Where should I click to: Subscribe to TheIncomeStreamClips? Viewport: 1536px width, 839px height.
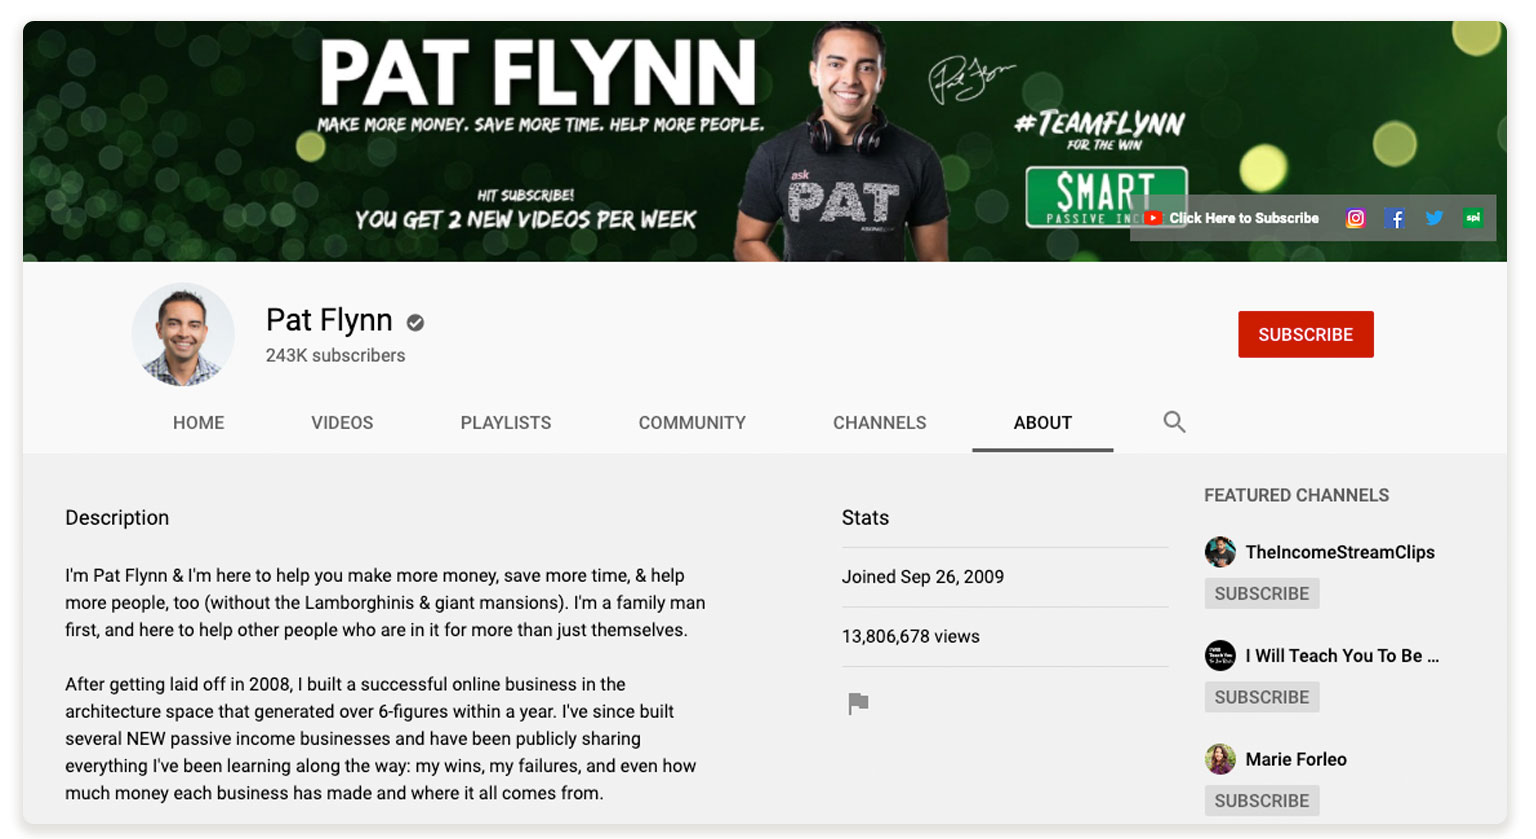pyautogui.click(x=1262, y=594)
